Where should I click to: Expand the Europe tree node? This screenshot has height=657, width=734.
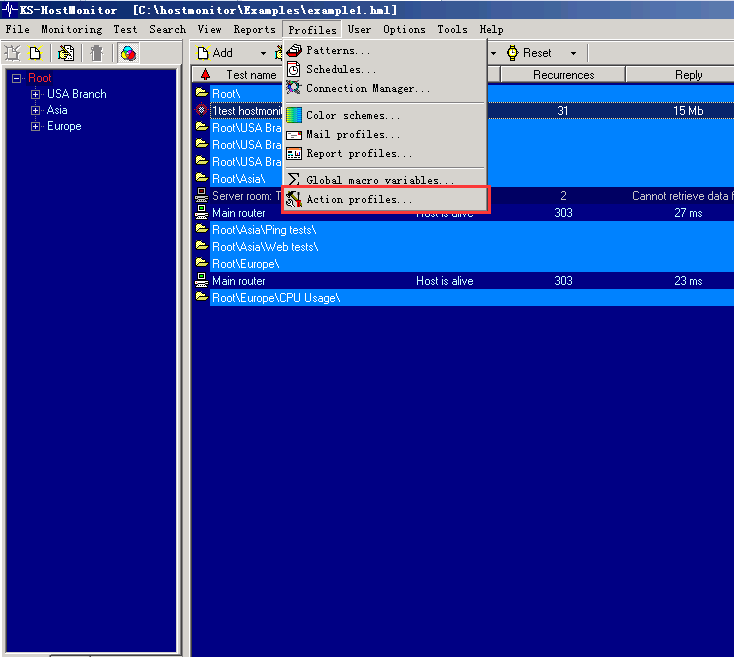[36, 126]
